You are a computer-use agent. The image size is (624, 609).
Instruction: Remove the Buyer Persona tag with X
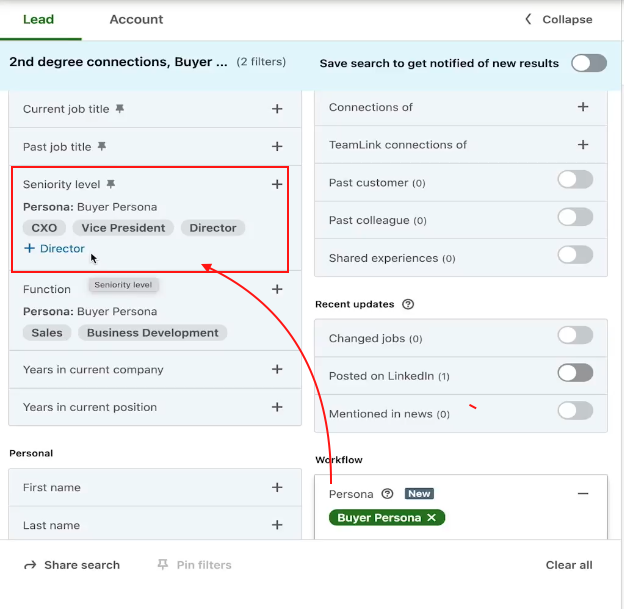tap(431, 518)
